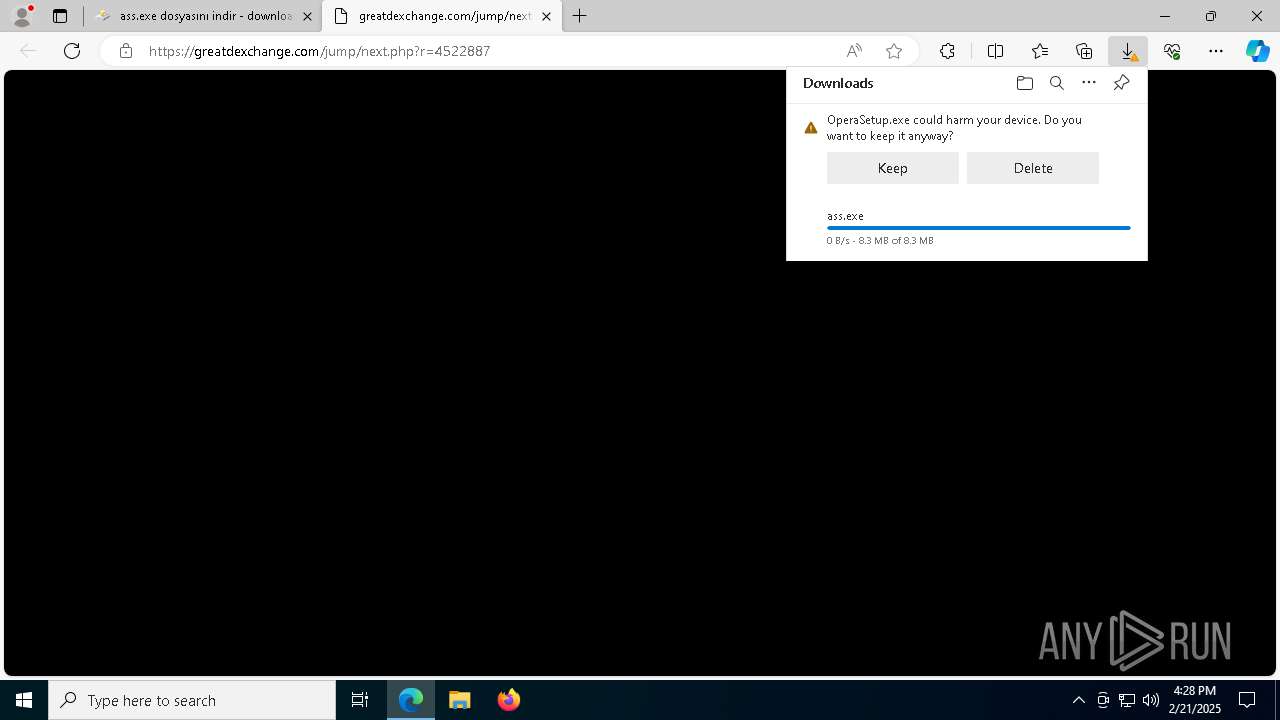Screen dimensions: 1280x720
Task: Open the tab actions menu icon
Action: click(60, 16)
